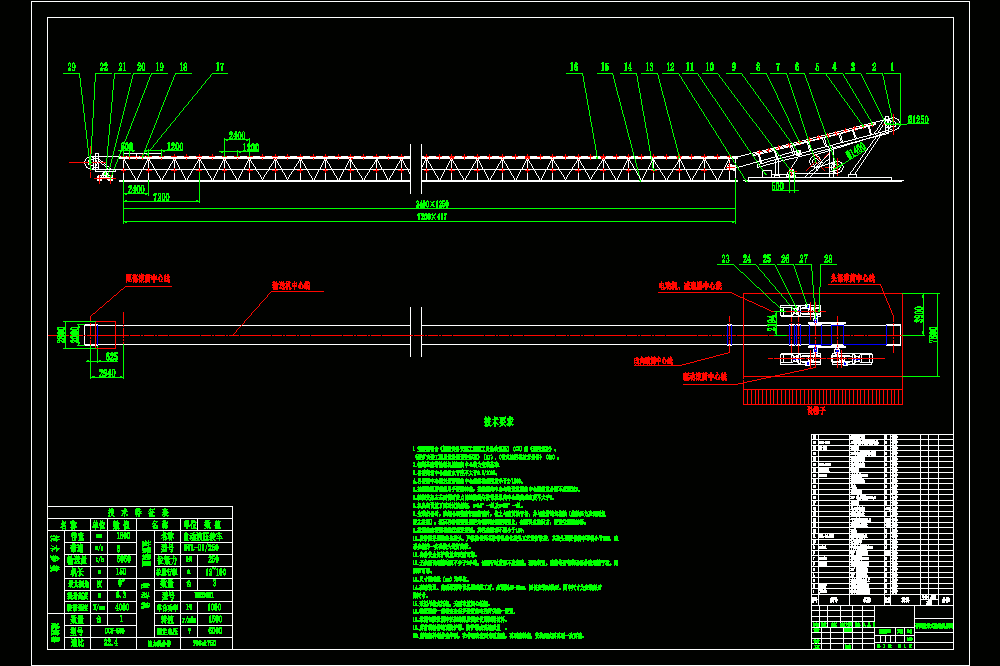Select part balloon number 13
Image resolution: width=1000 pixels, height=666 pixels.
(x=649, y=67)
